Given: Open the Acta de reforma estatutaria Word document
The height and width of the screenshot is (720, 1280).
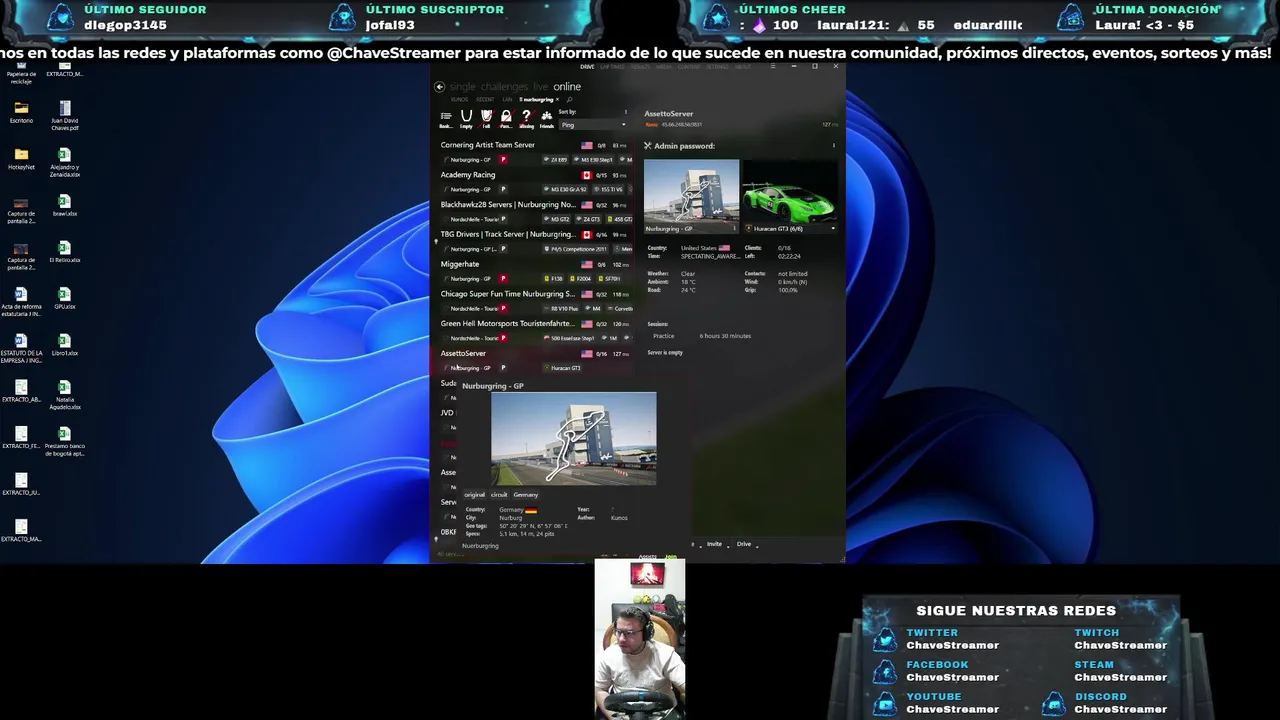Looking at the screenshot, I should coord(21,302).
